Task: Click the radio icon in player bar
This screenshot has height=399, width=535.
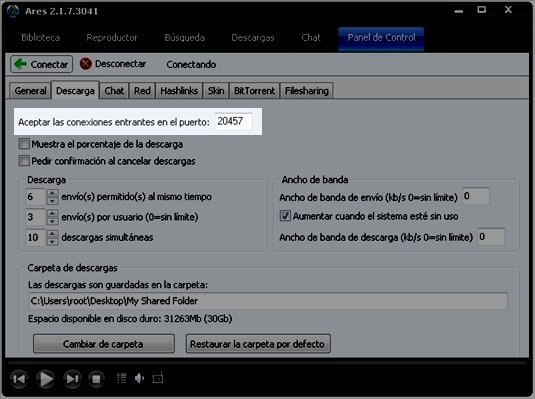Action: pyautogui.click(x=158, y=377)
